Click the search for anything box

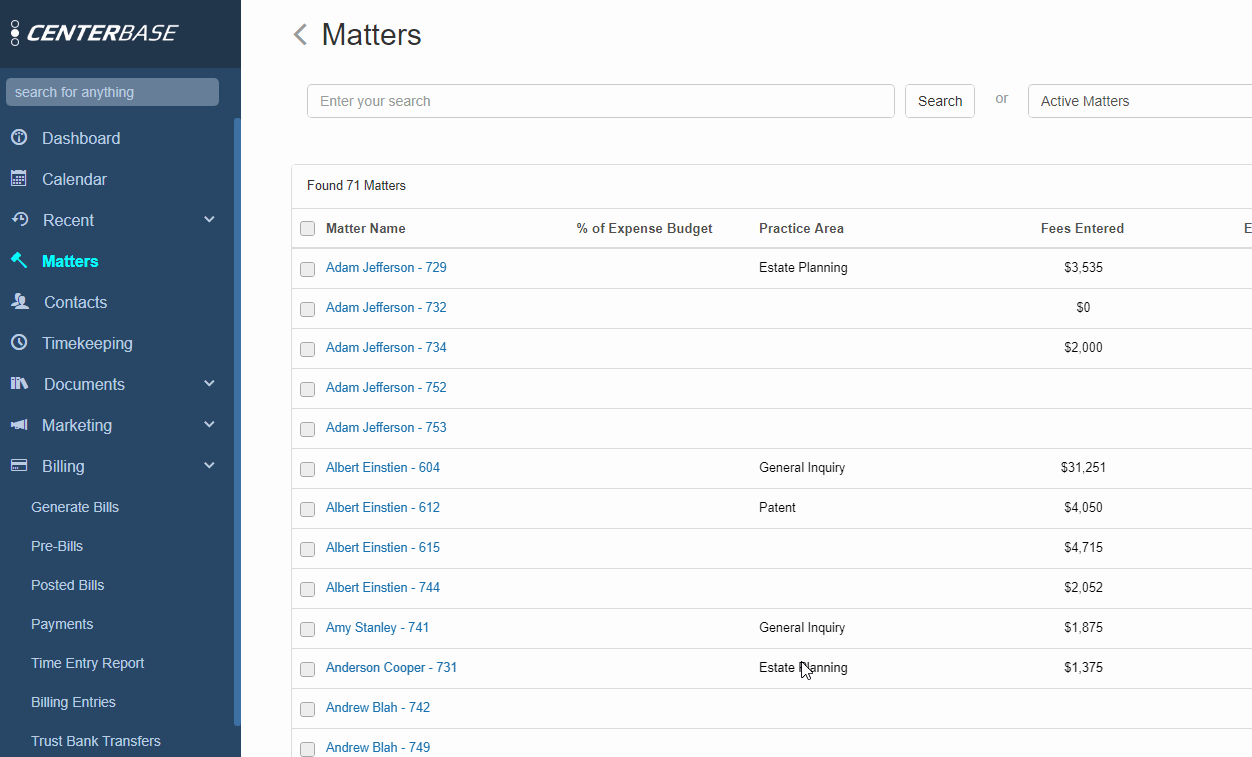pos(112,92)
